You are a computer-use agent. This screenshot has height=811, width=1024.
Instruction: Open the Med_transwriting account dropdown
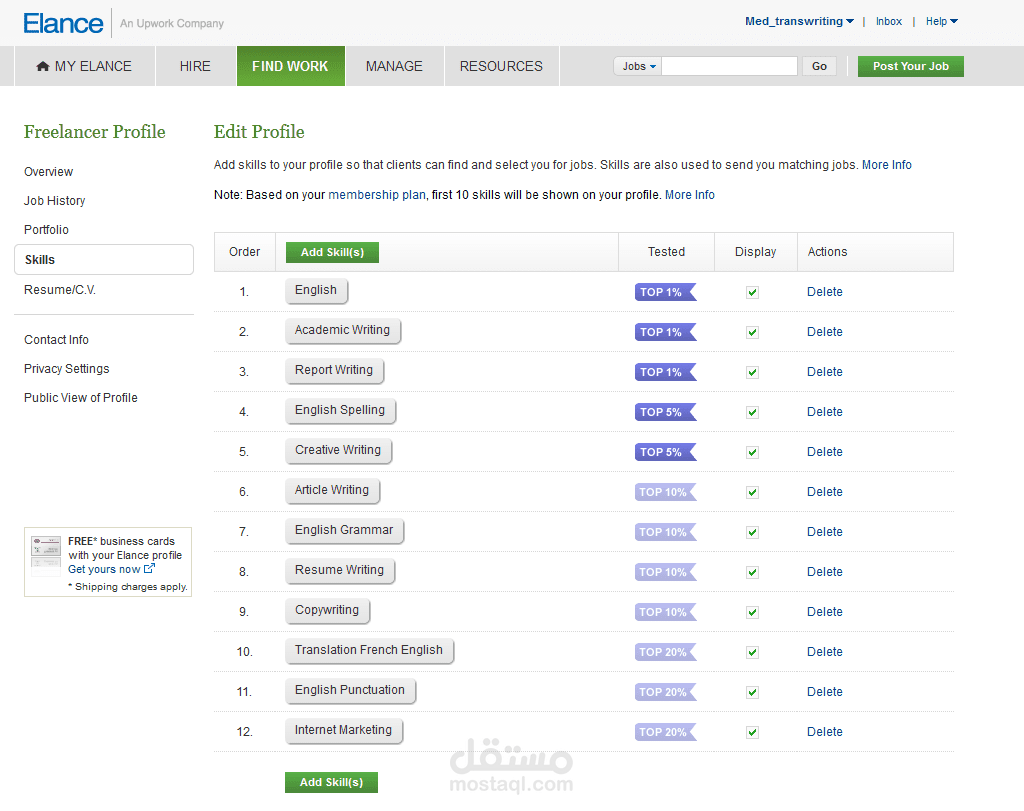point(799,22)
